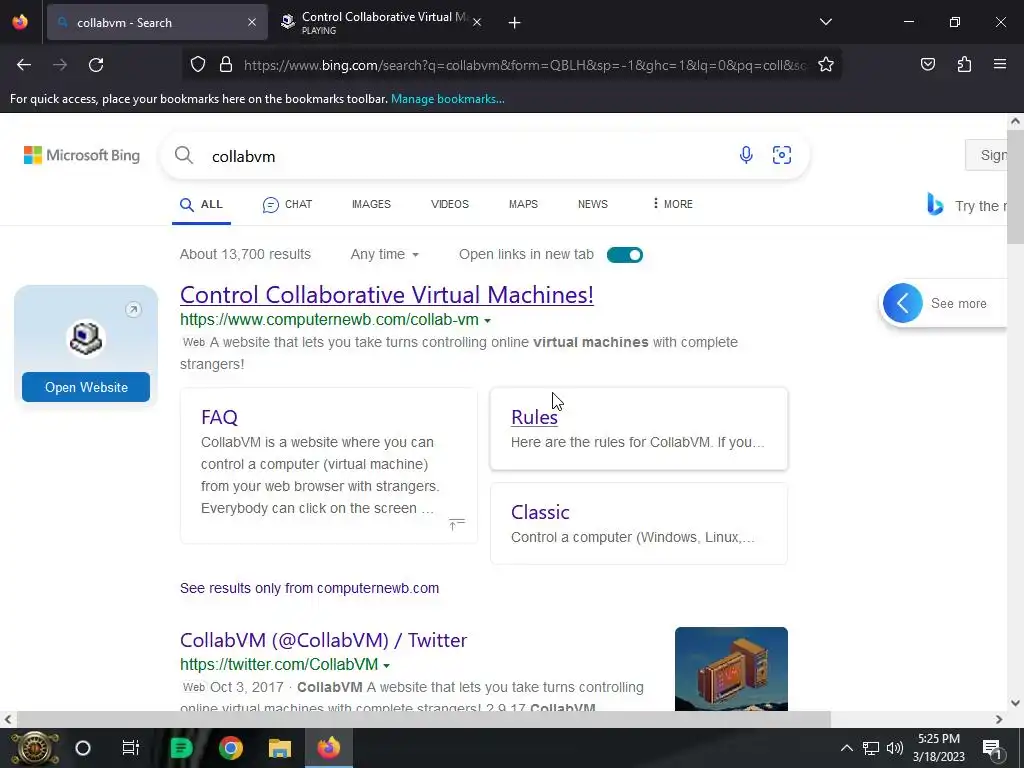Viewport: 1024px width, 768px height.
Task: Open a new tab with plus button
Action: click(x=515, y=23)
